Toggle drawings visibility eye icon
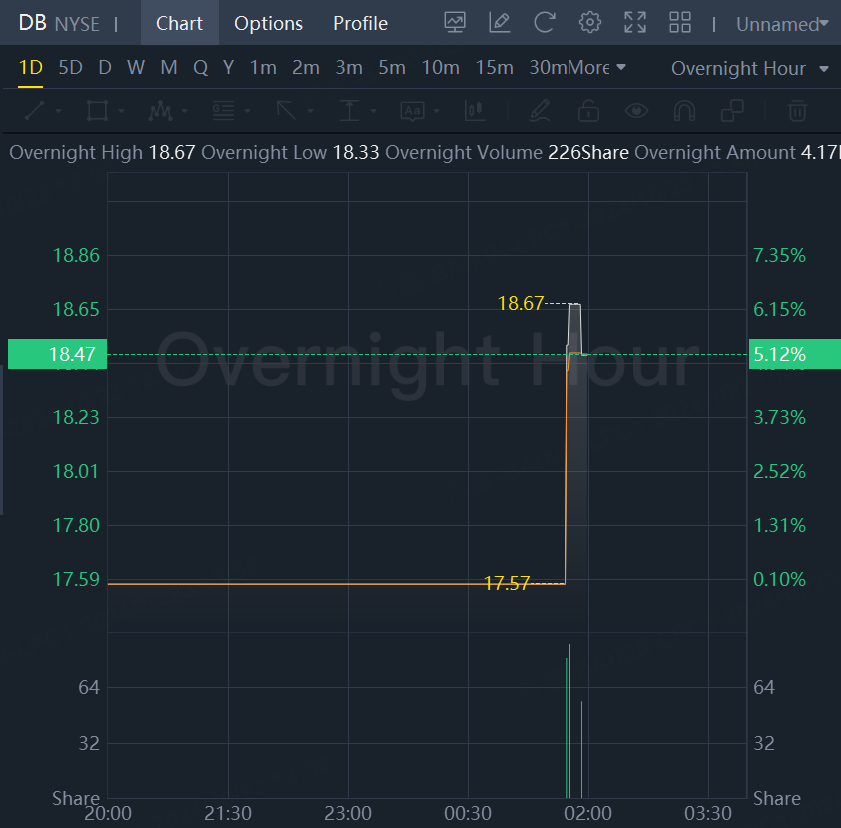The height and width of the screenshot is (828, 841). (x=637, y=110)
